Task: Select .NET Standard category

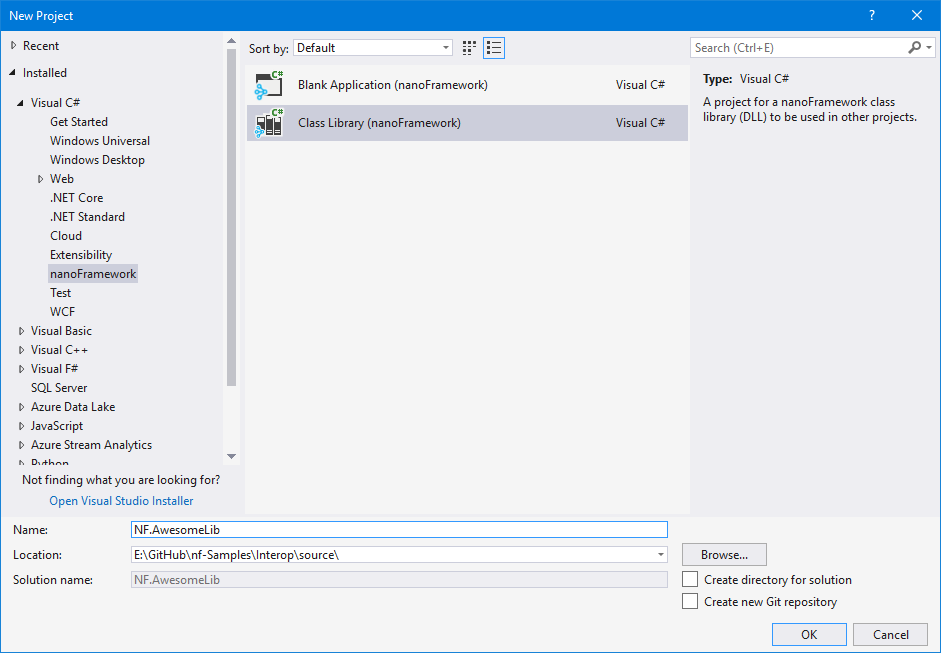Action: coord(87,217)
